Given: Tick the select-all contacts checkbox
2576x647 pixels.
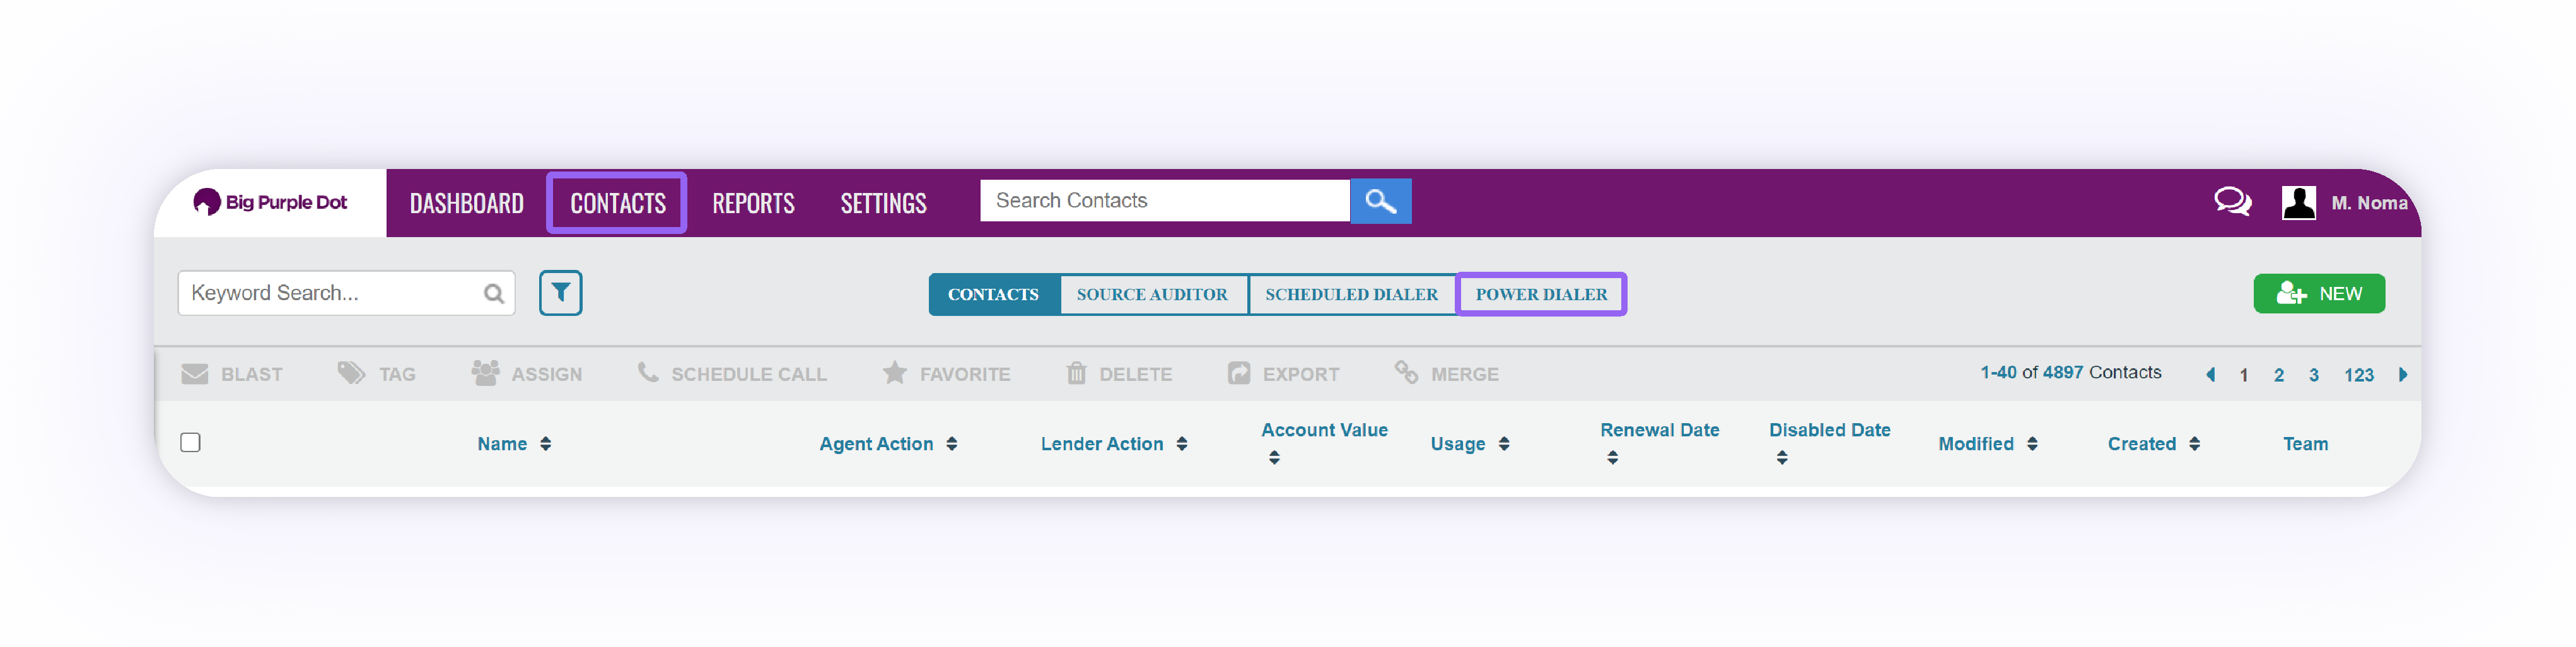Looking at the screenshot, I should click(x=190, y=442).
